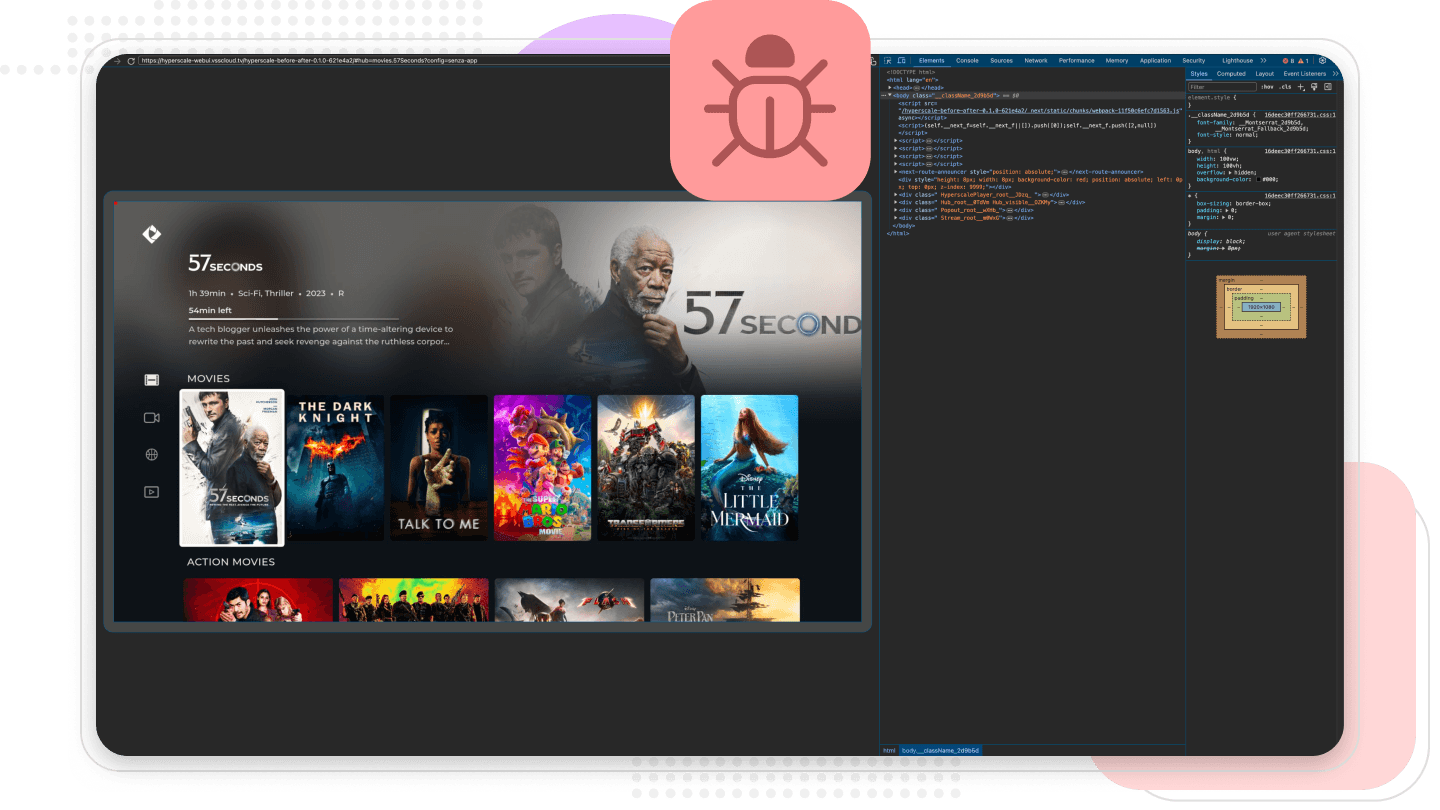This screenshot has height=810, width=1440.
Task: Click the html breadcrumb at bottom
Action: click(x=889, y=750)
